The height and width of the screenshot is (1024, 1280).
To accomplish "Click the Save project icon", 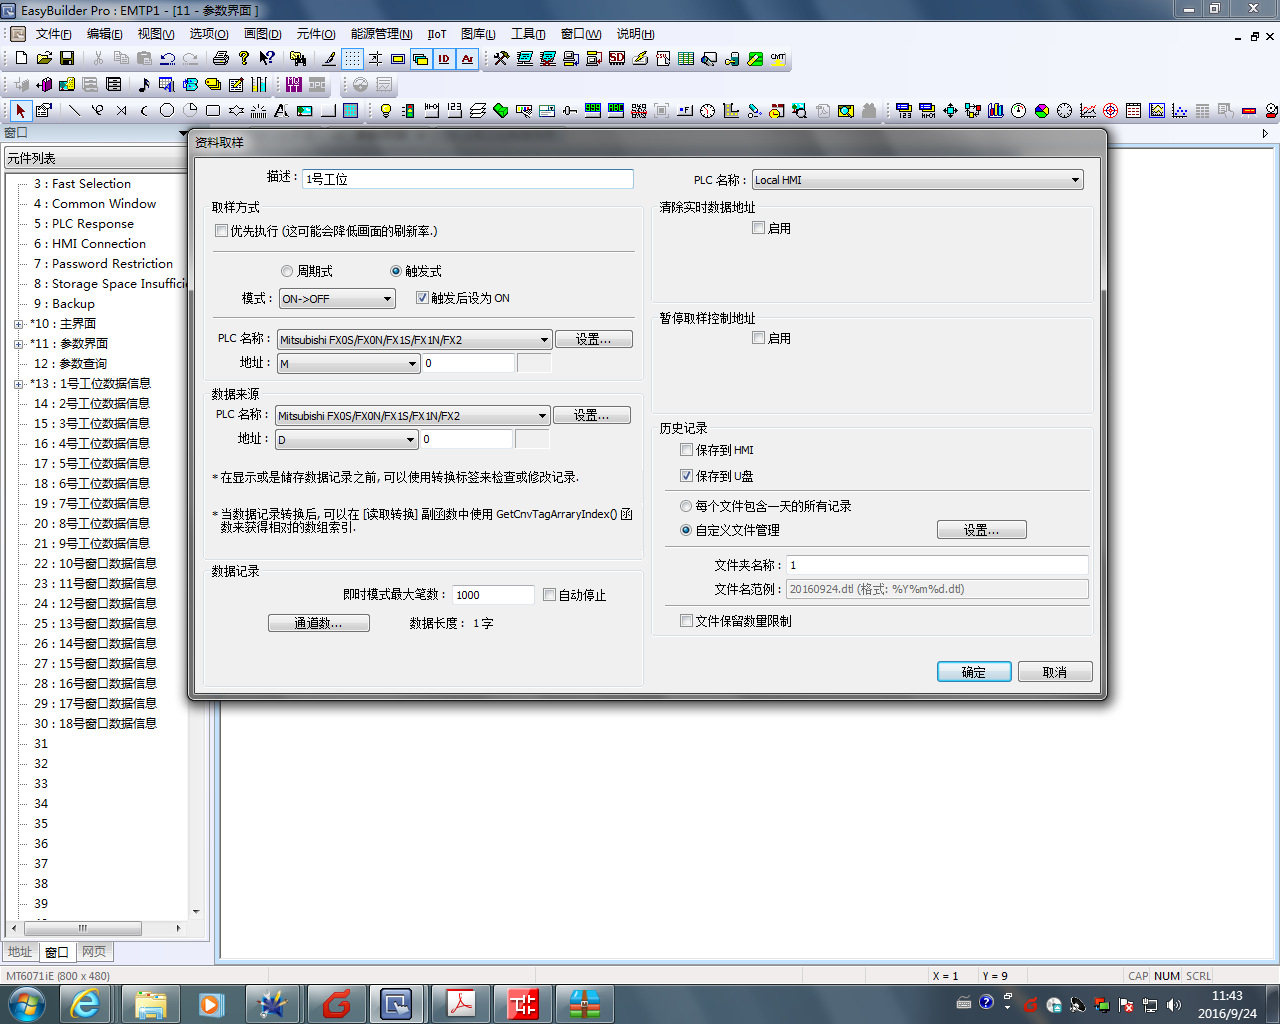I will 67,59.
